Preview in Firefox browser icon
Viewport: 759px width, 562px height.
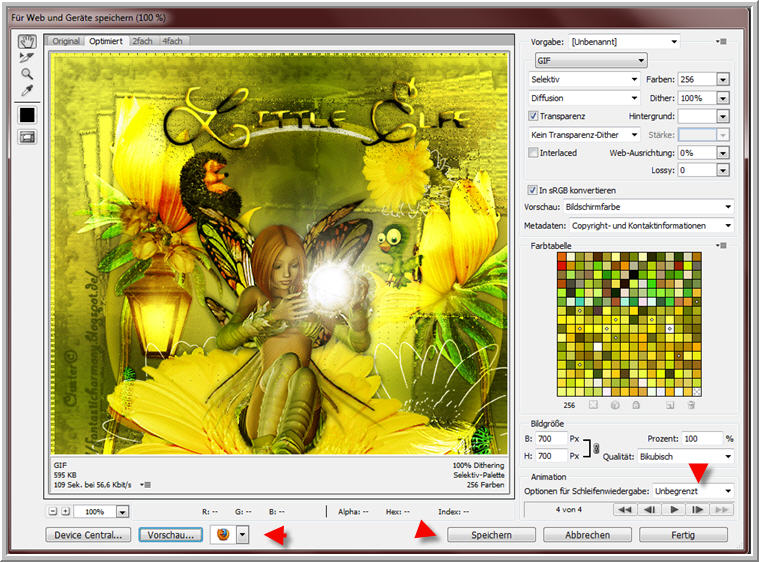click(x=223, y=534)
